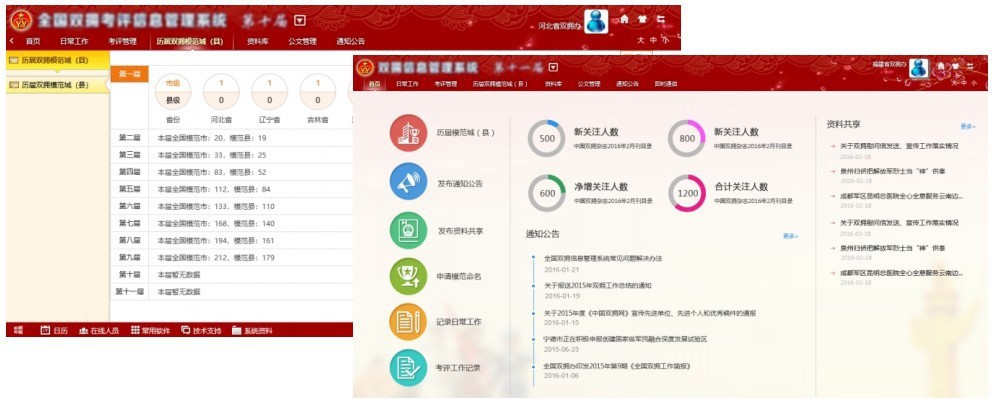This screenshot has width=994, height=404.
Task: Open the session dropdown arrow in front window title
Action: click(553, 66)
